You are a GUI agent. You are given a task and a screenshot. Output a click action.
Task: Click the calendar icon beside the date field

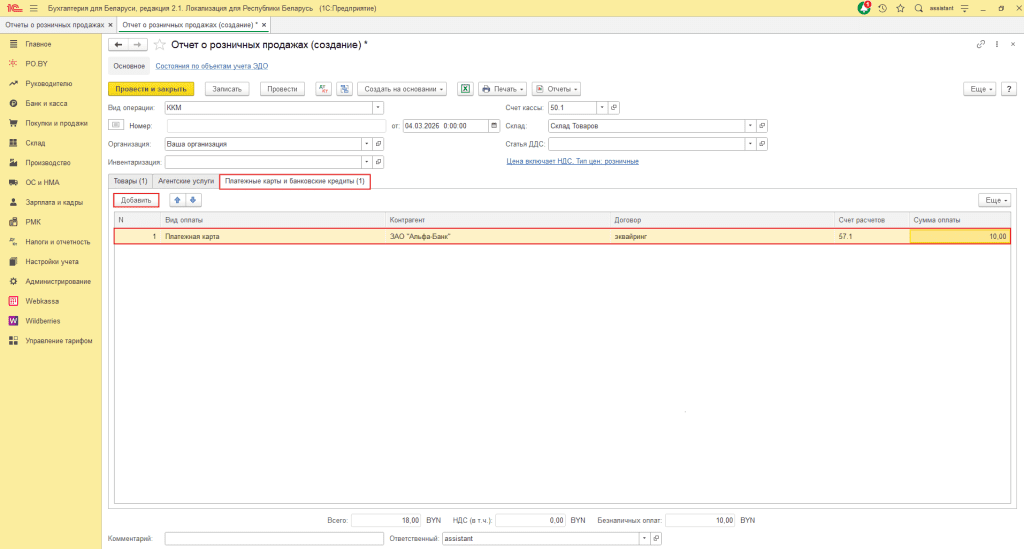(494, 125)
